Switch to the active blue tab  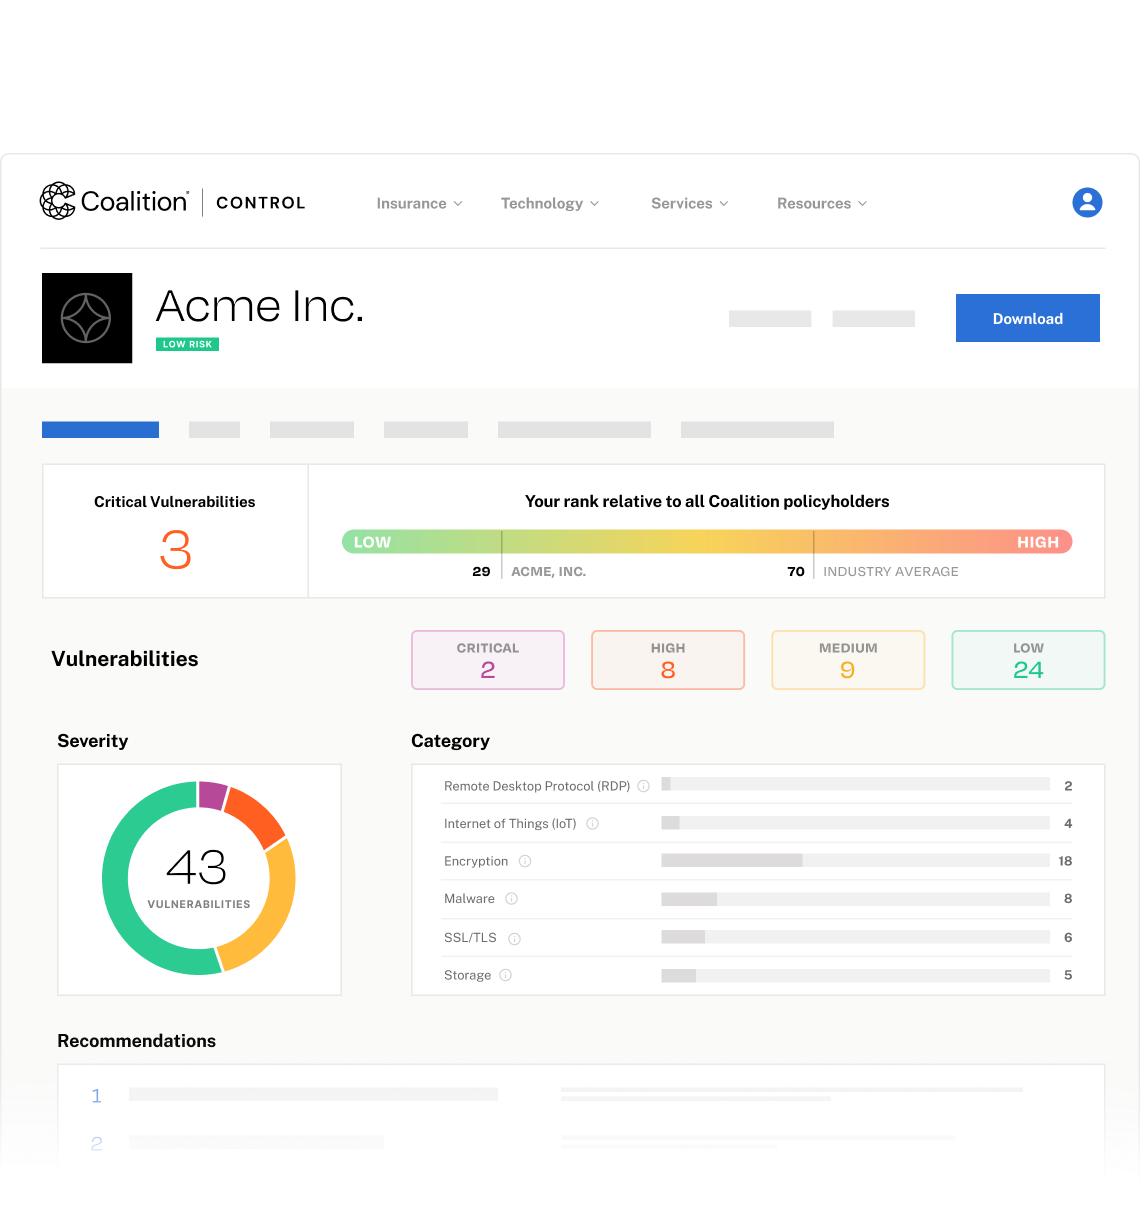pos(100,429)
